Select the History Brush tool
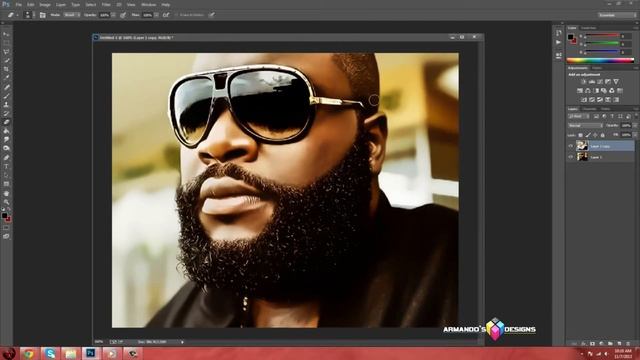Viewport: 640px width, 360px height. (6, 113)
